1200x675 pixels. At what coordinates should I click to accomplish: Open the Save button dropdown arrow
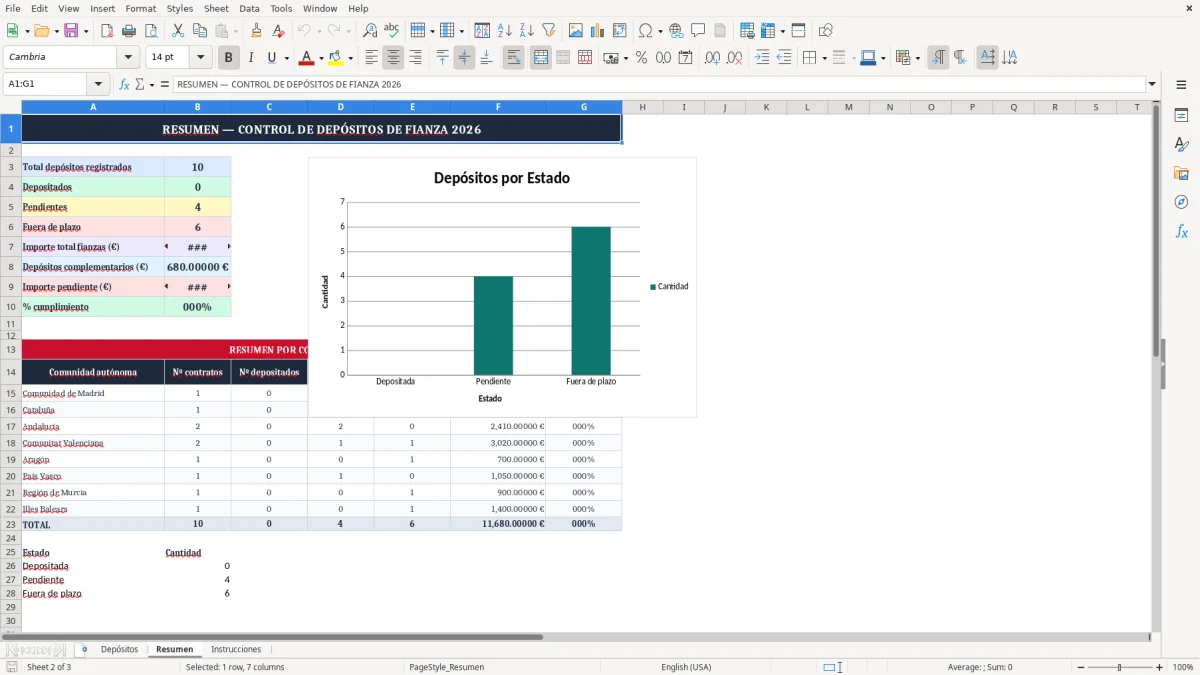click(x=85, y=31)
